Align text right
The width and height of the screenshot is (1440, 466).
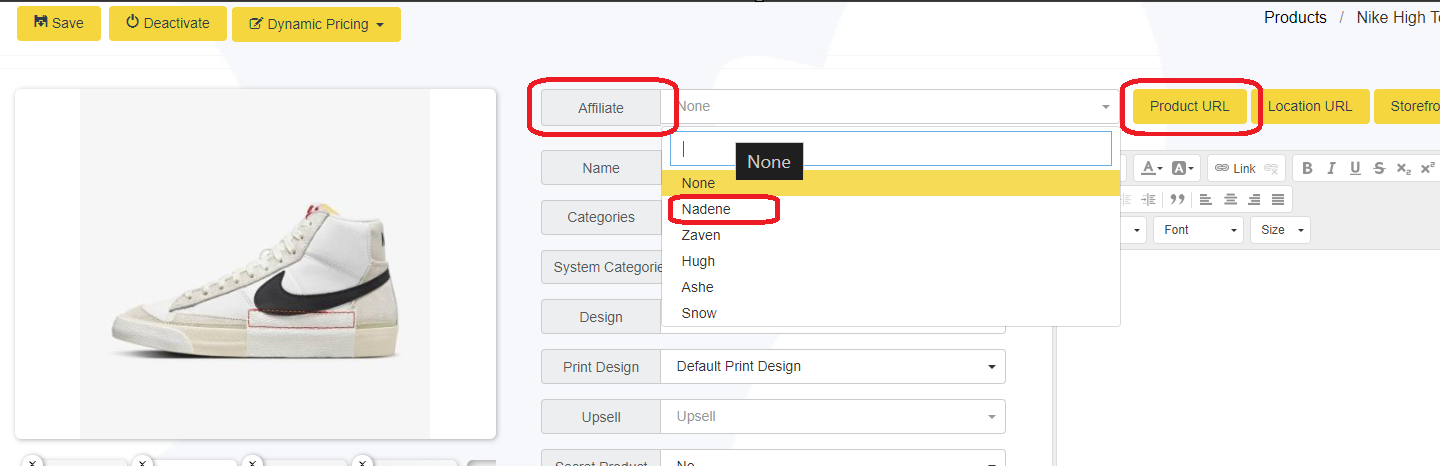click(x=1254, y=199)
